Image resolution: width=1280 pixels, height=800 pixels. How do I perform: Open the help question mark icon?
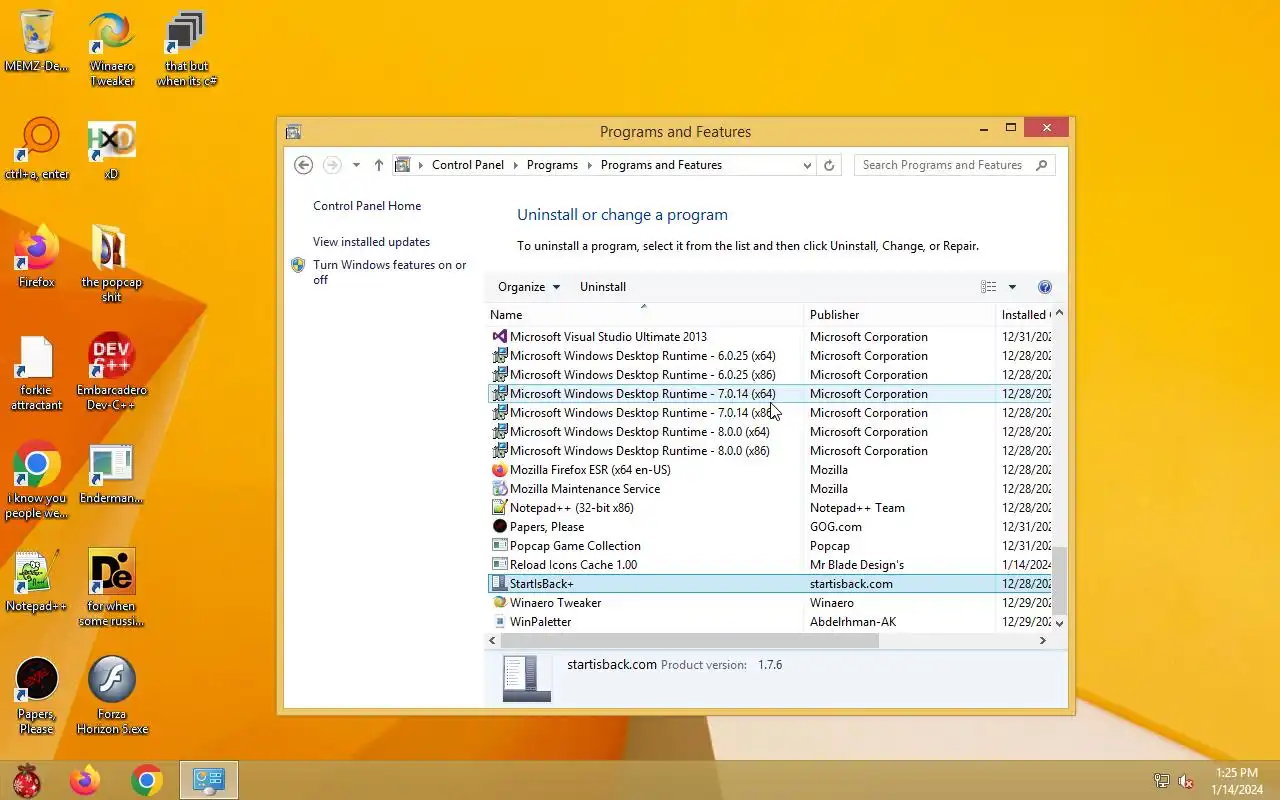point(1045,287)
